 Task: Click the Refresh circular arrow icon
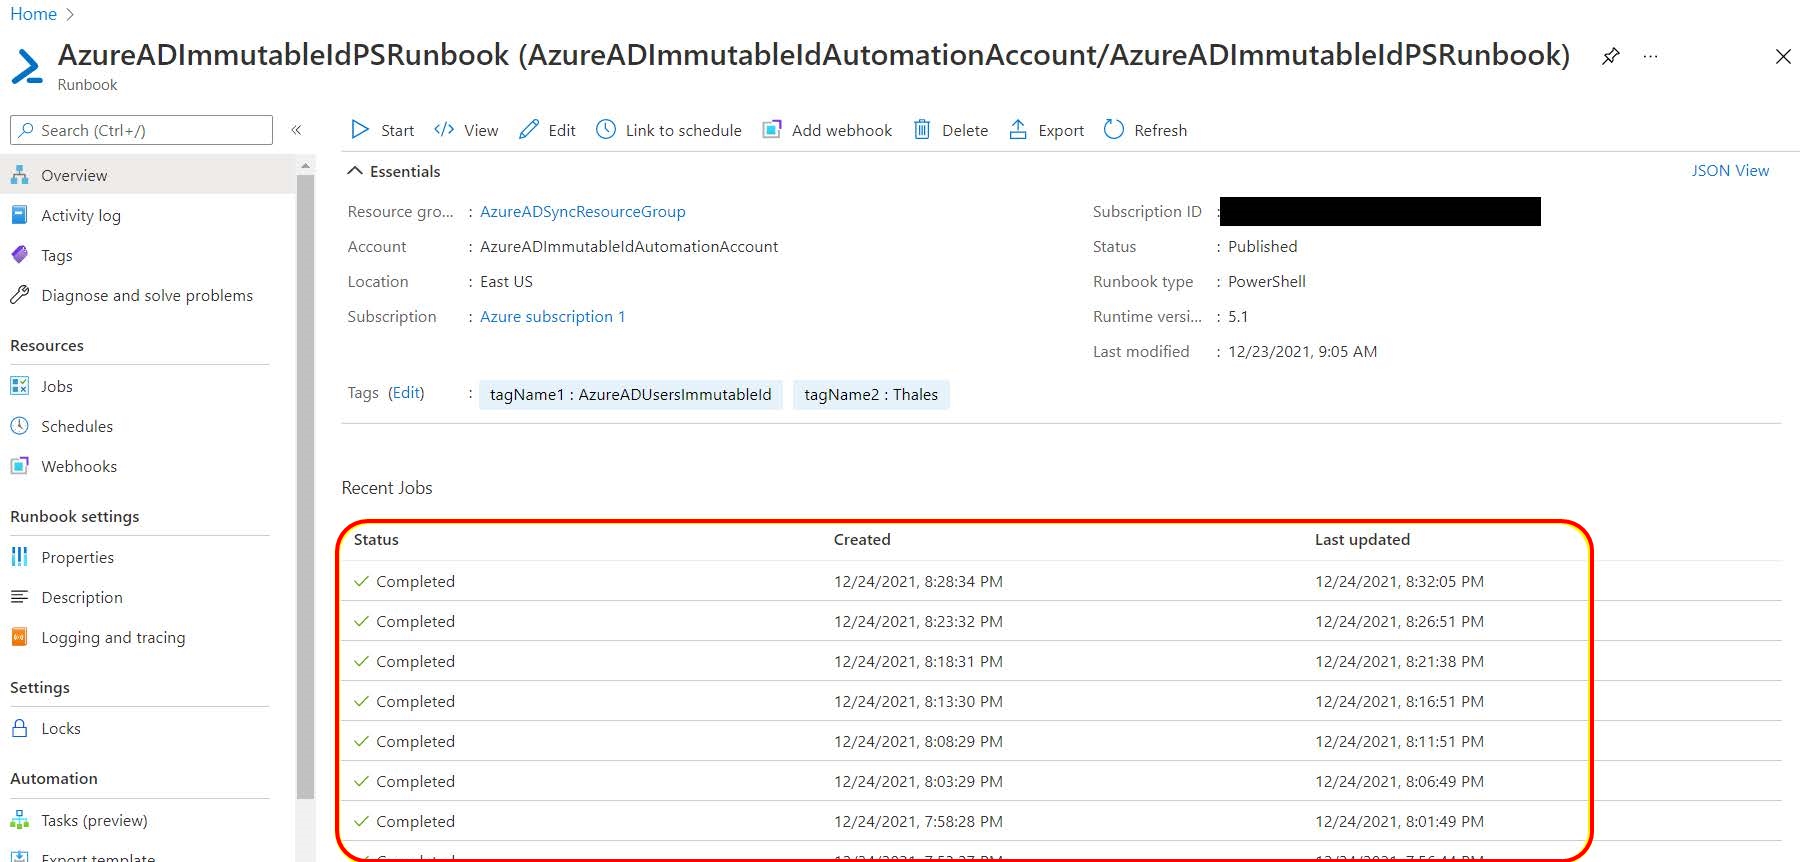click(1114, 130)
